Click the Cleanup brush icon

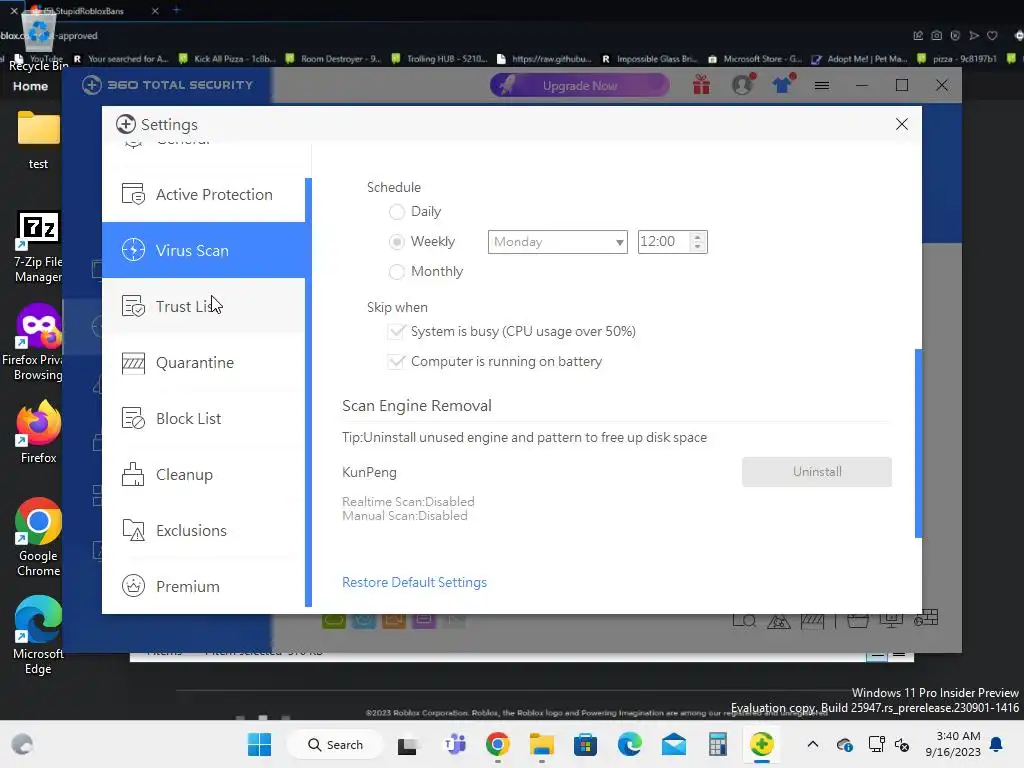coord(133,475)
